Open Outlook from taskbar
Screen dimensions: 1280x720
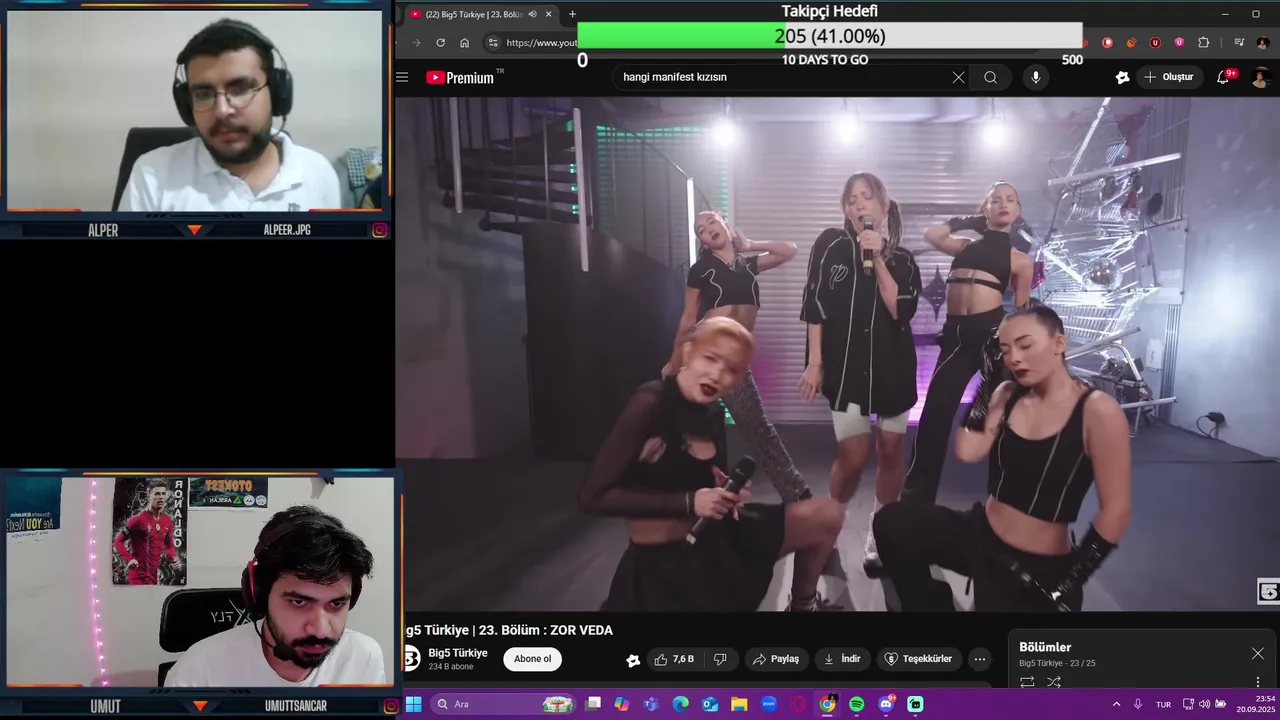point(710,704)
